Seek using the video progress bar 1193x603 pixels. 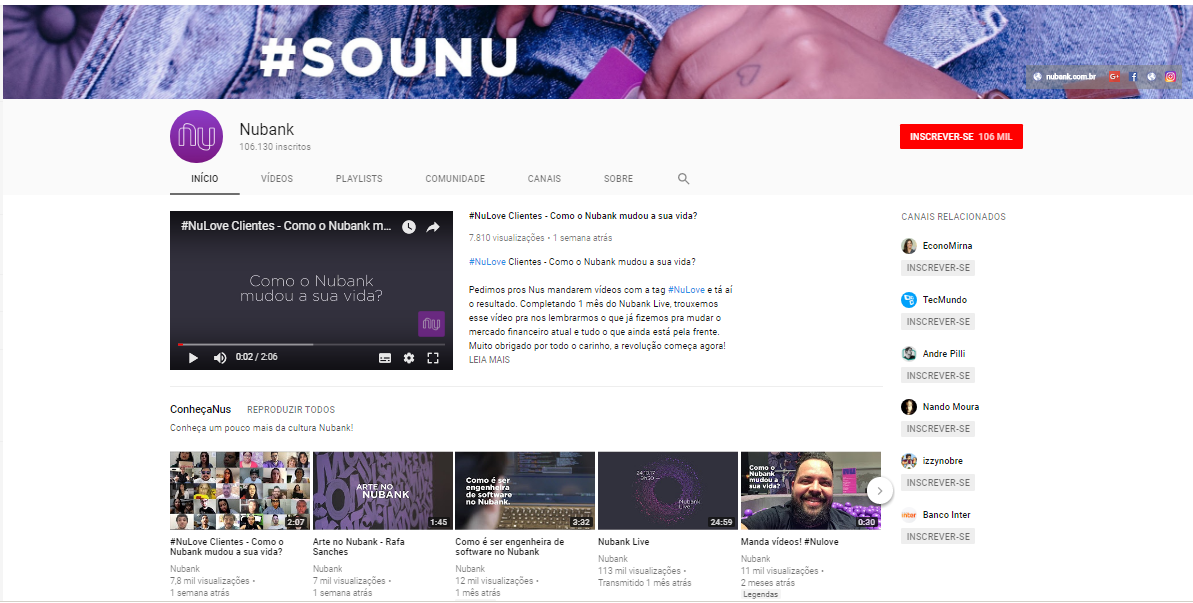pos(311,344)
